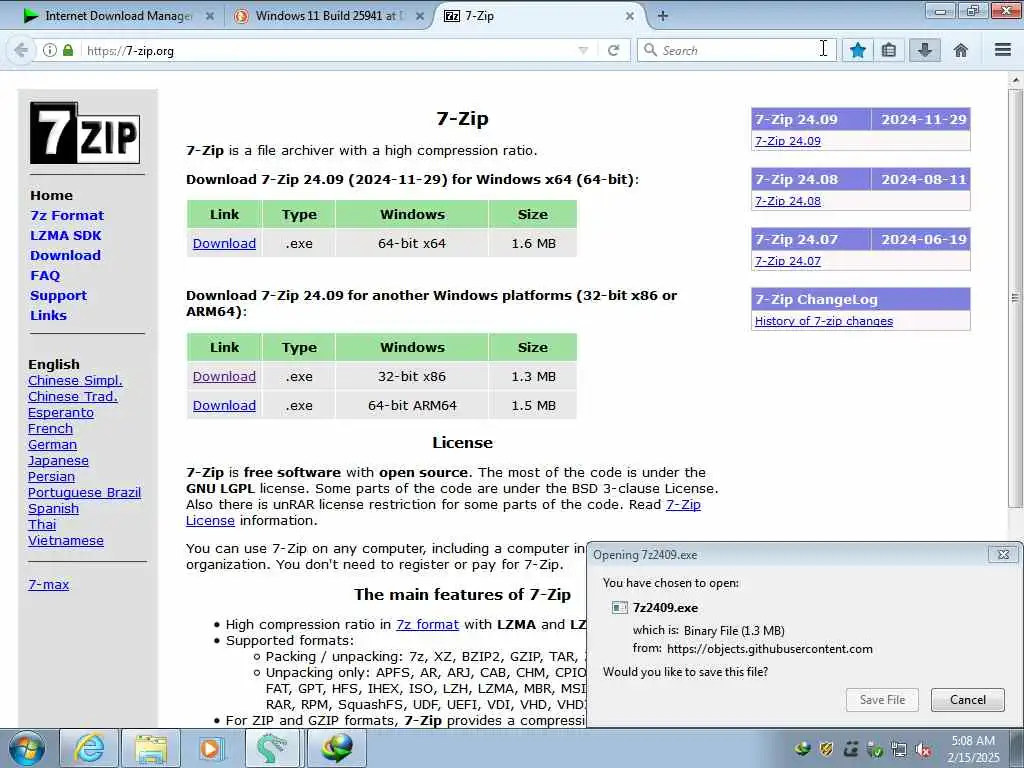Click the muted volume tray icon

tap(923, 750)
